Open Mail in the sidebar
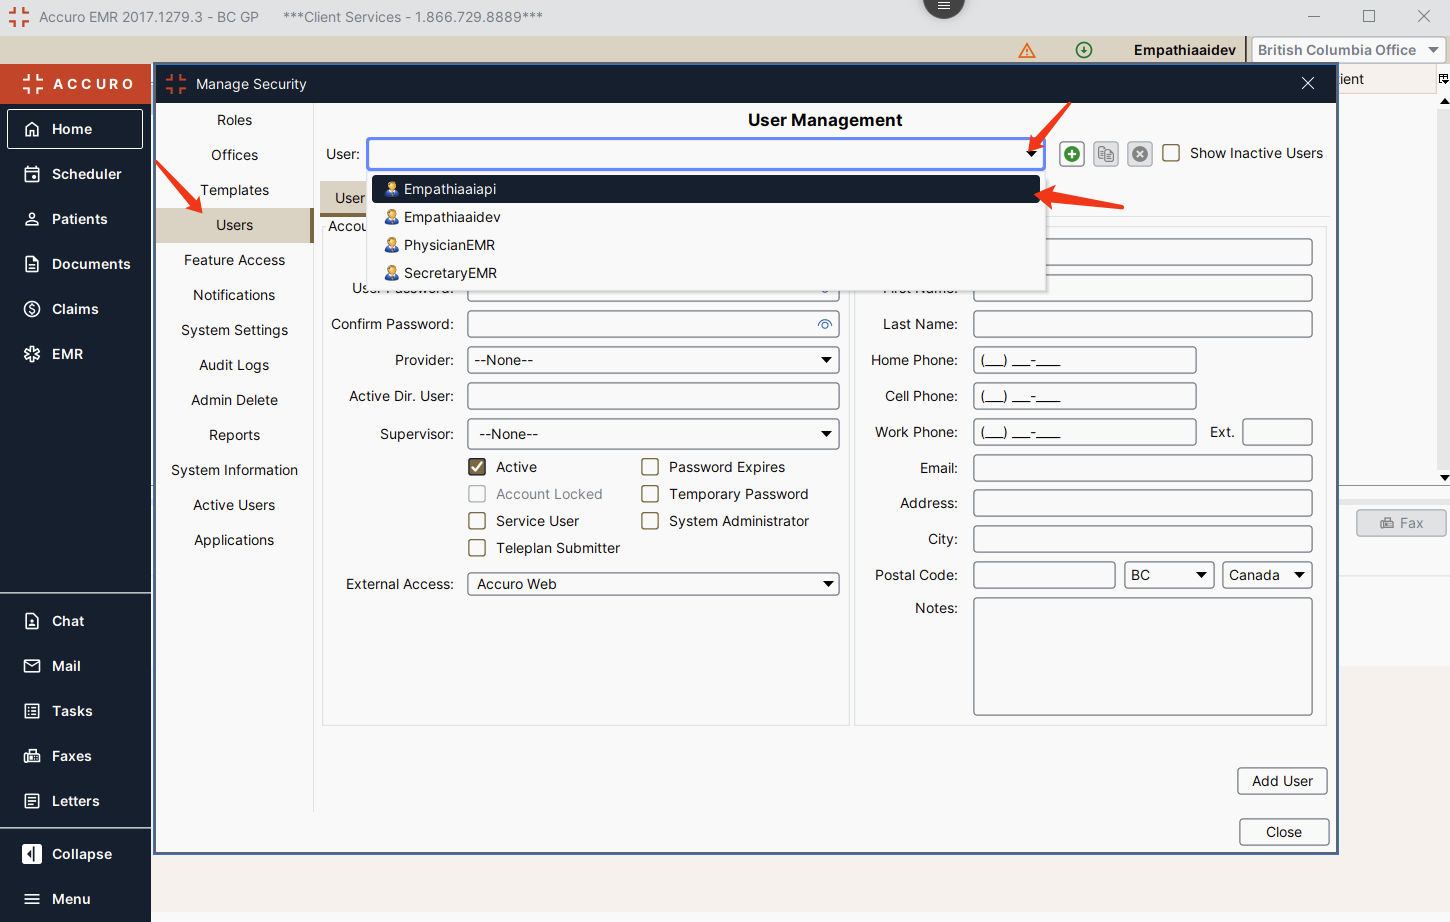1450x922 pixels. click(75, 666)
